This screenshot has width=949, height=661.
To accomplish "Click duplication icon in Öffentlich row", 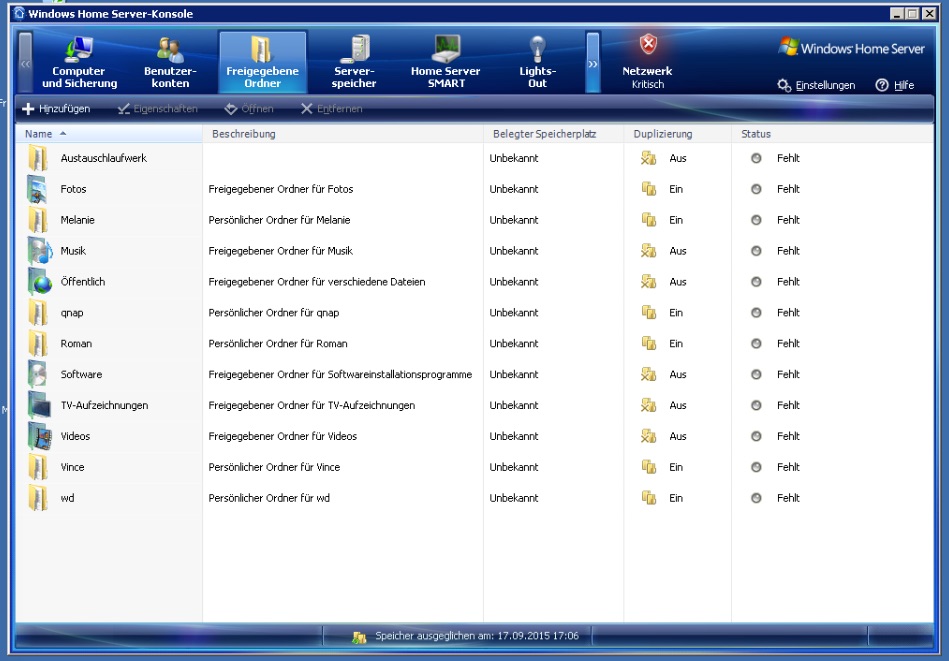I will click(x=648, y=281).
